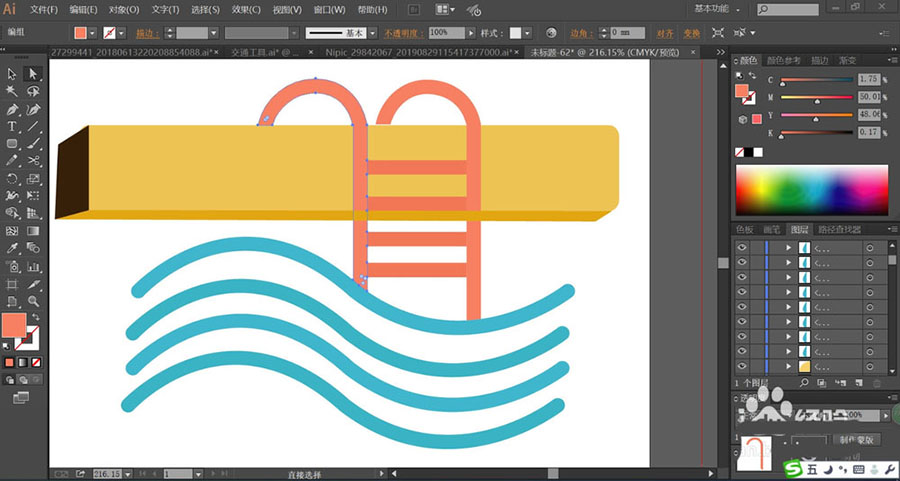The width and height of the screenshot is (900, 481).
Task: Hide the layer with the yellow thumbnail
Action: (x=743, y=366)
